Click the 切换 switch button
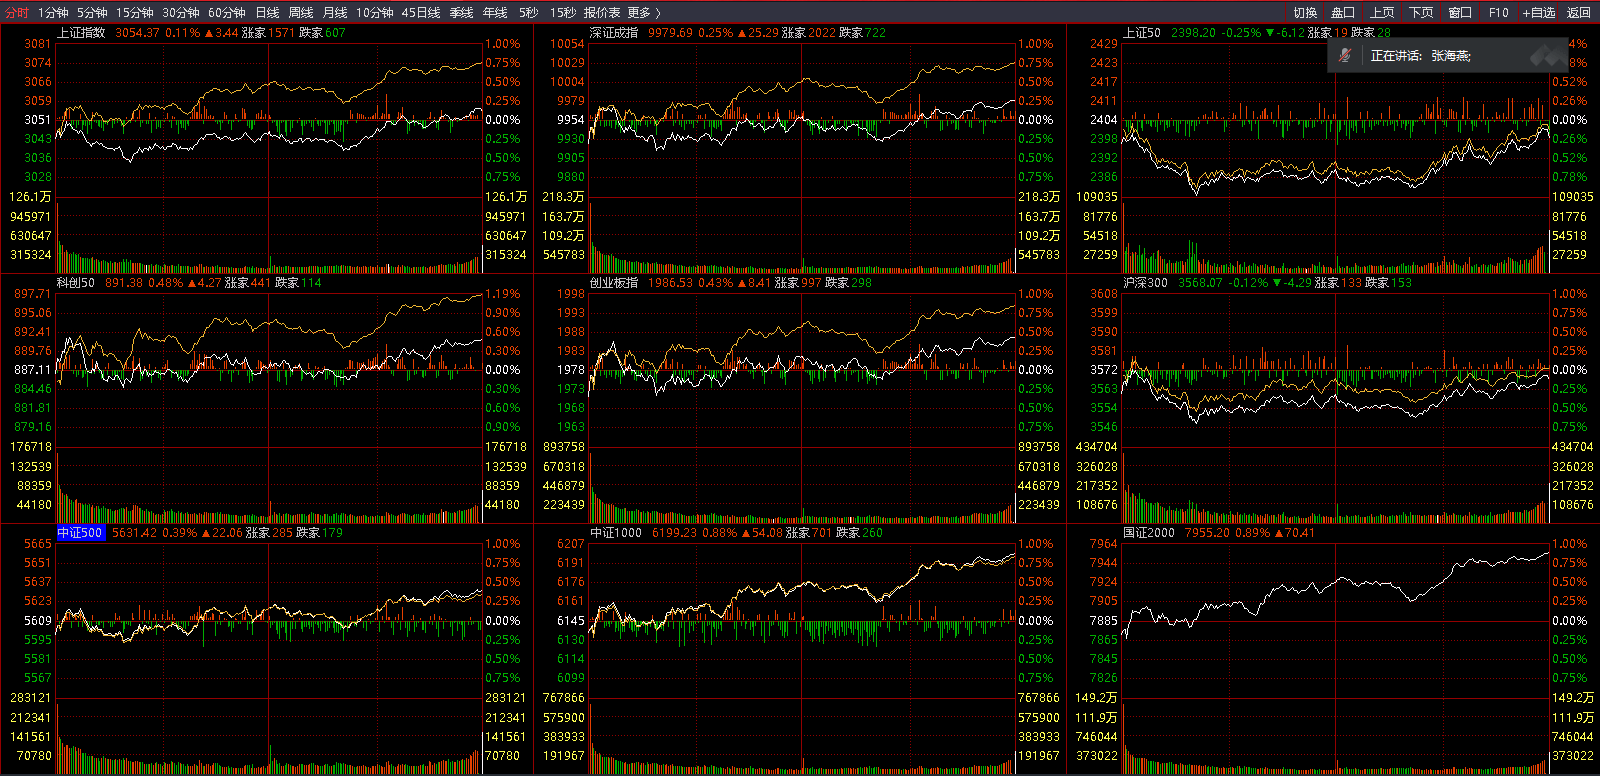Screen dimensions: 1600x776 point(1305,12)
